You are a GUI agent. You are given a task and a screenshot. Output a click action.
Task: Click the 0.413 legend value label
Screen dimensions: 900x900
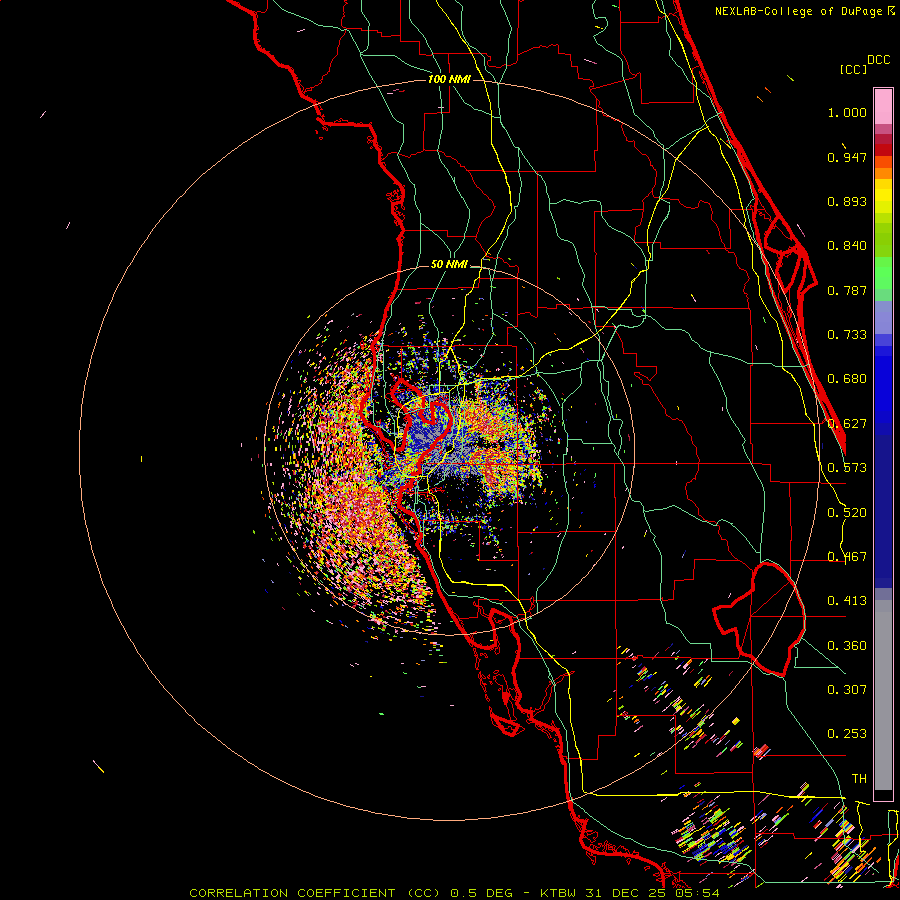(x=847, y=600)
